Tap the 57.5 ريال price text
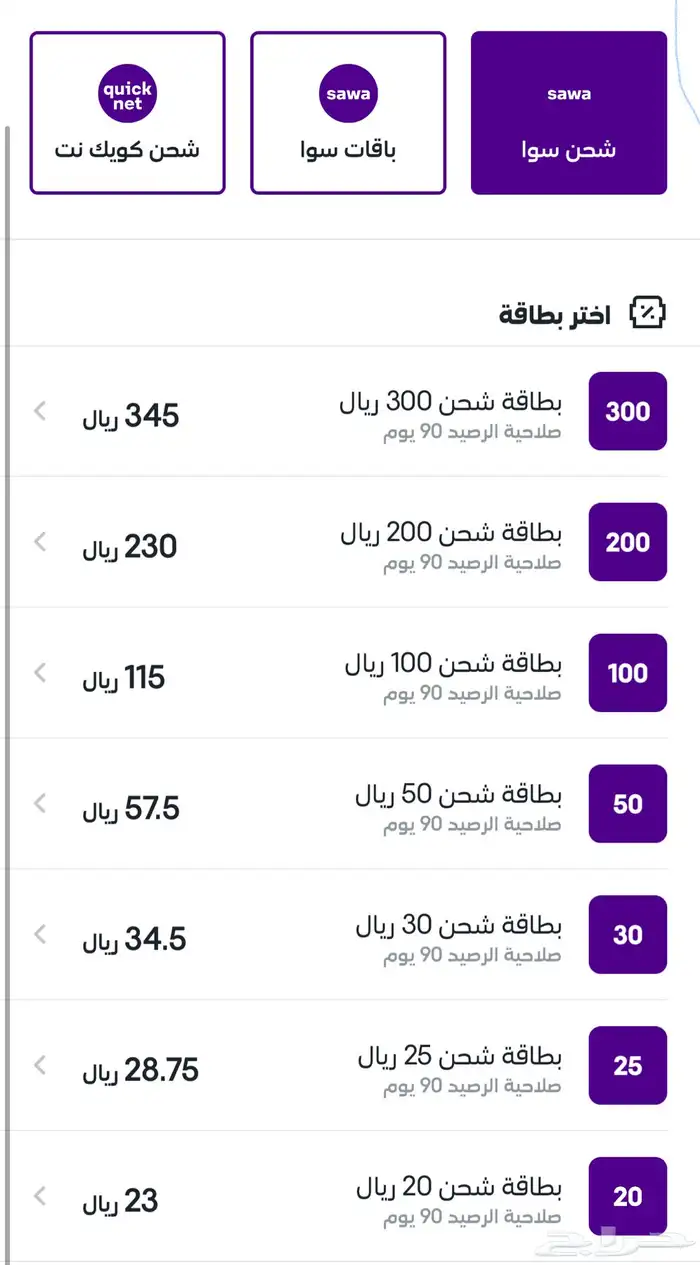The image size is (700, 1265). (x=130, y=806)
